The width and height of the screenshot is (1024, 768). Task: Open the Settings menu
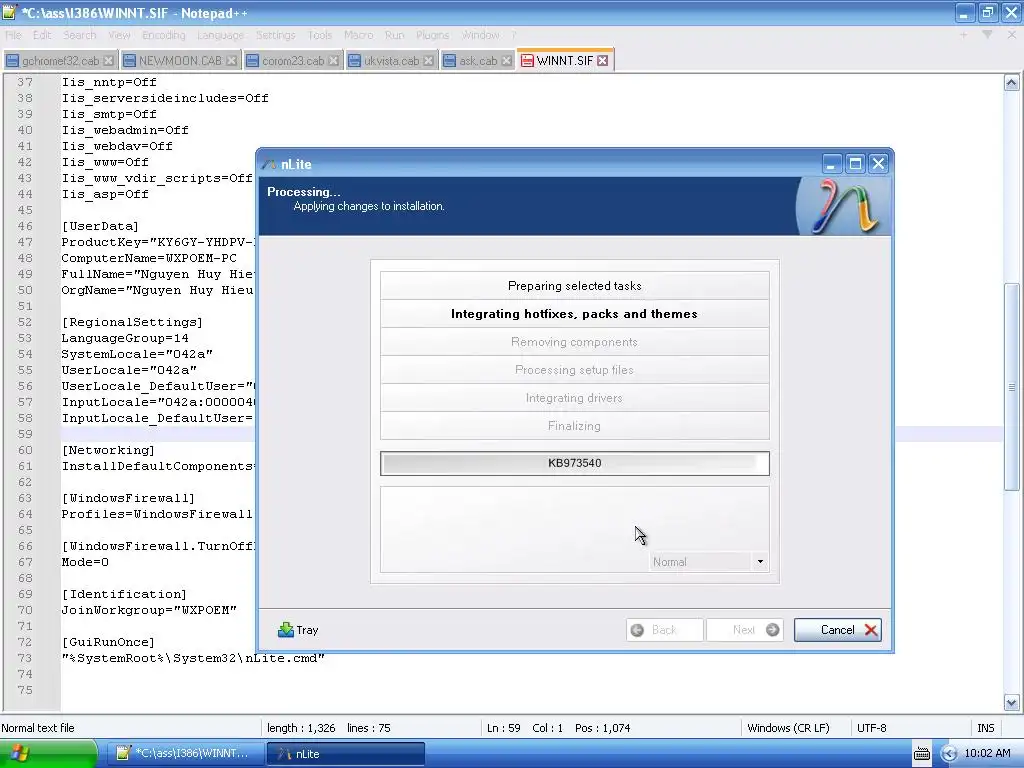pos(276,35)
